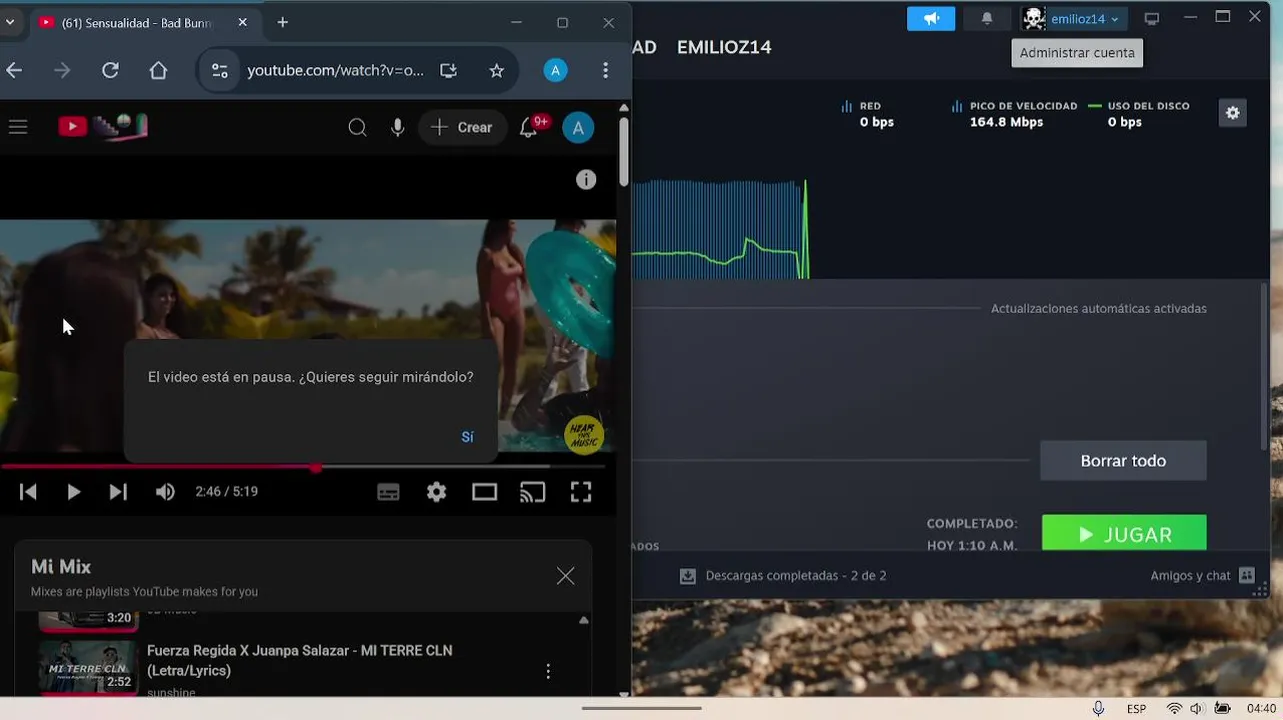Screen dimensions: 1283x720
Task: Open MI TERRE CLN video thumbnail
Action: [88, 666]
